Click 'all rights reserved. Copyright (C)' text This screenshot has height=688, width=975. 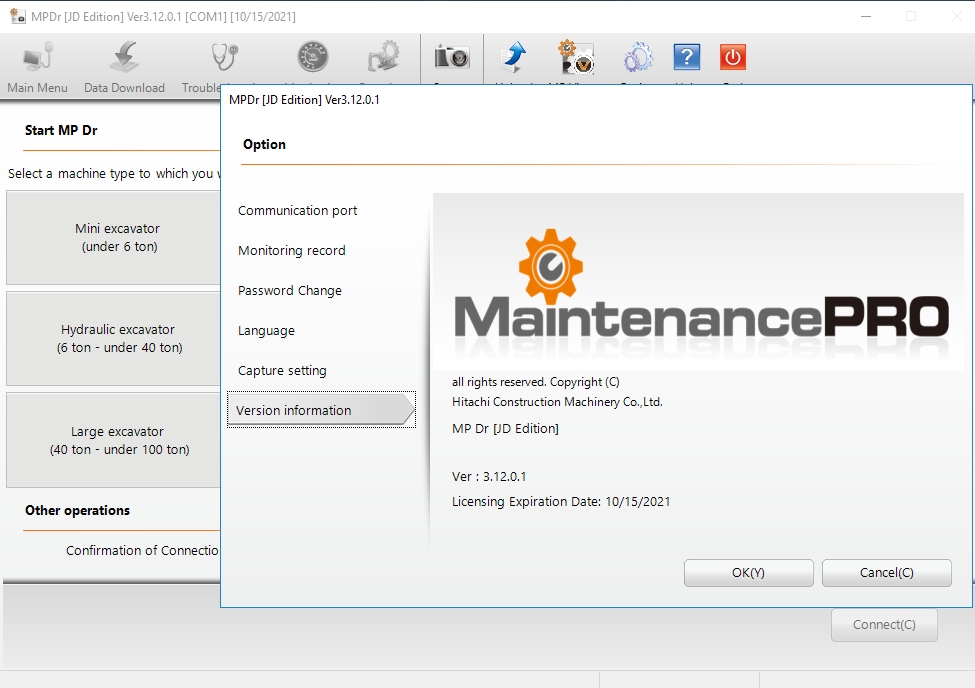point(535,382)
